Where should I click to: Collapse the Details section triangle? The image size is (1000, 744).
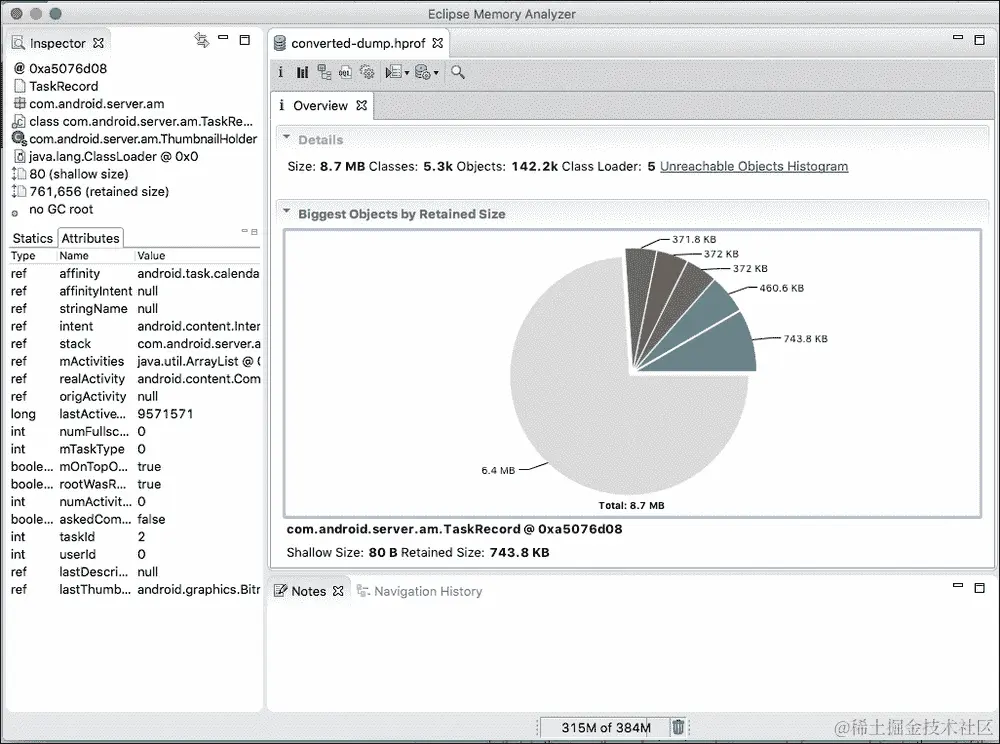[286, 137]
